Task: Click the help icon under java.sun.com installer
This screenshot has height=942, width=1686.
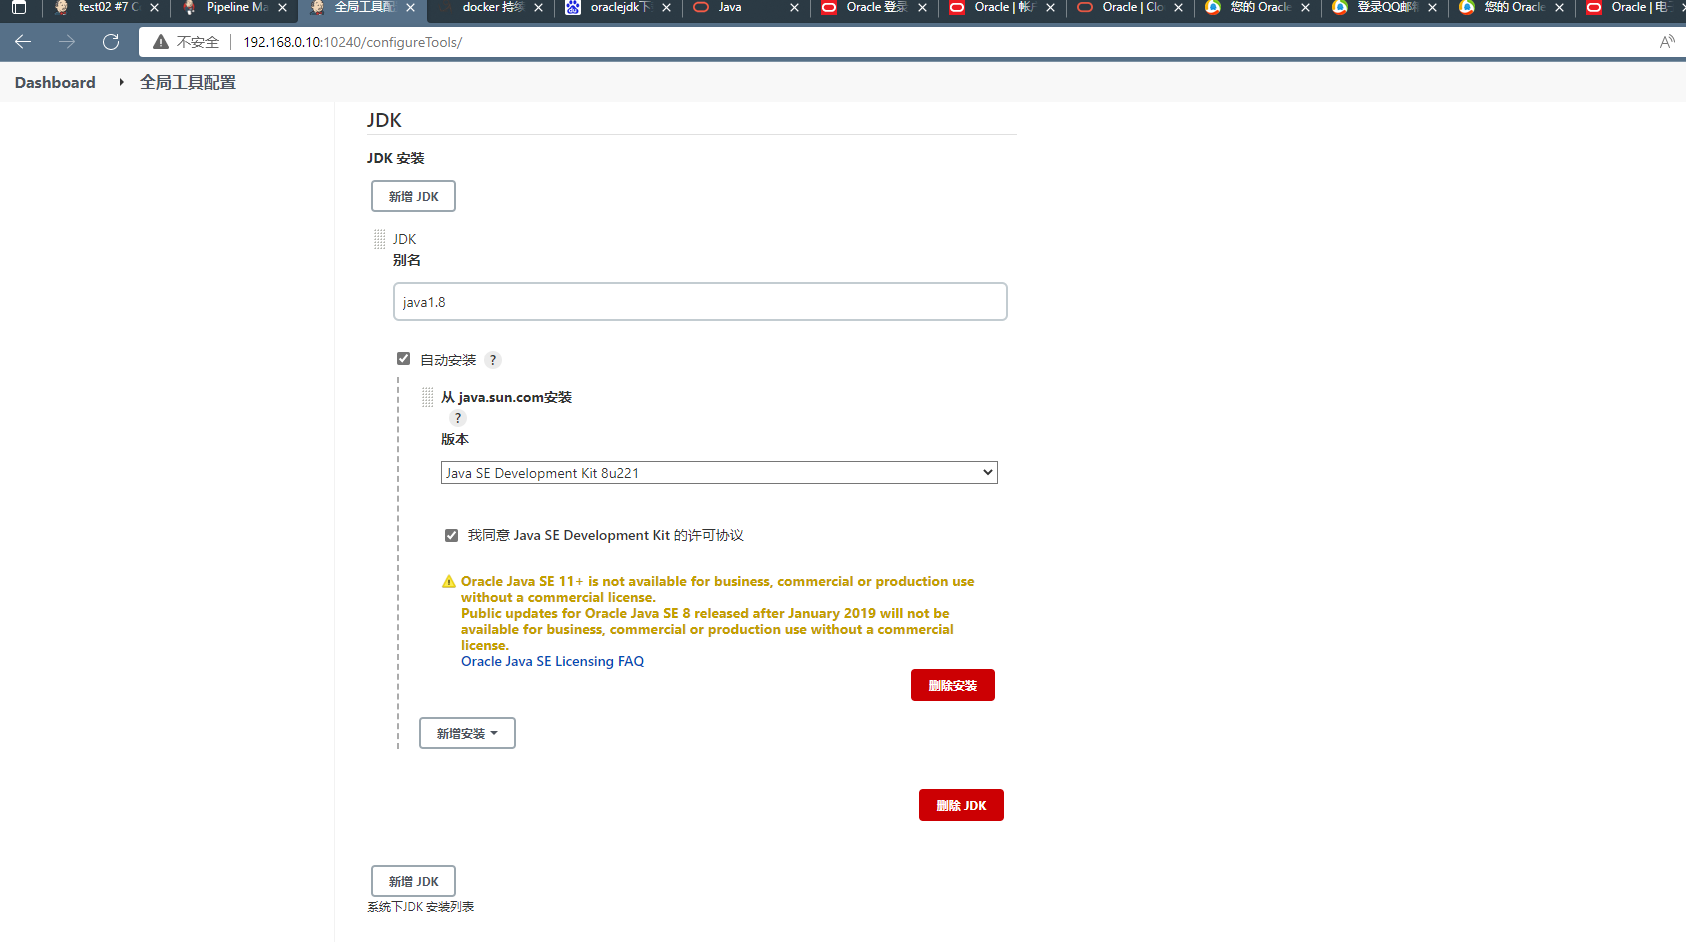Action: coord(458,418)
